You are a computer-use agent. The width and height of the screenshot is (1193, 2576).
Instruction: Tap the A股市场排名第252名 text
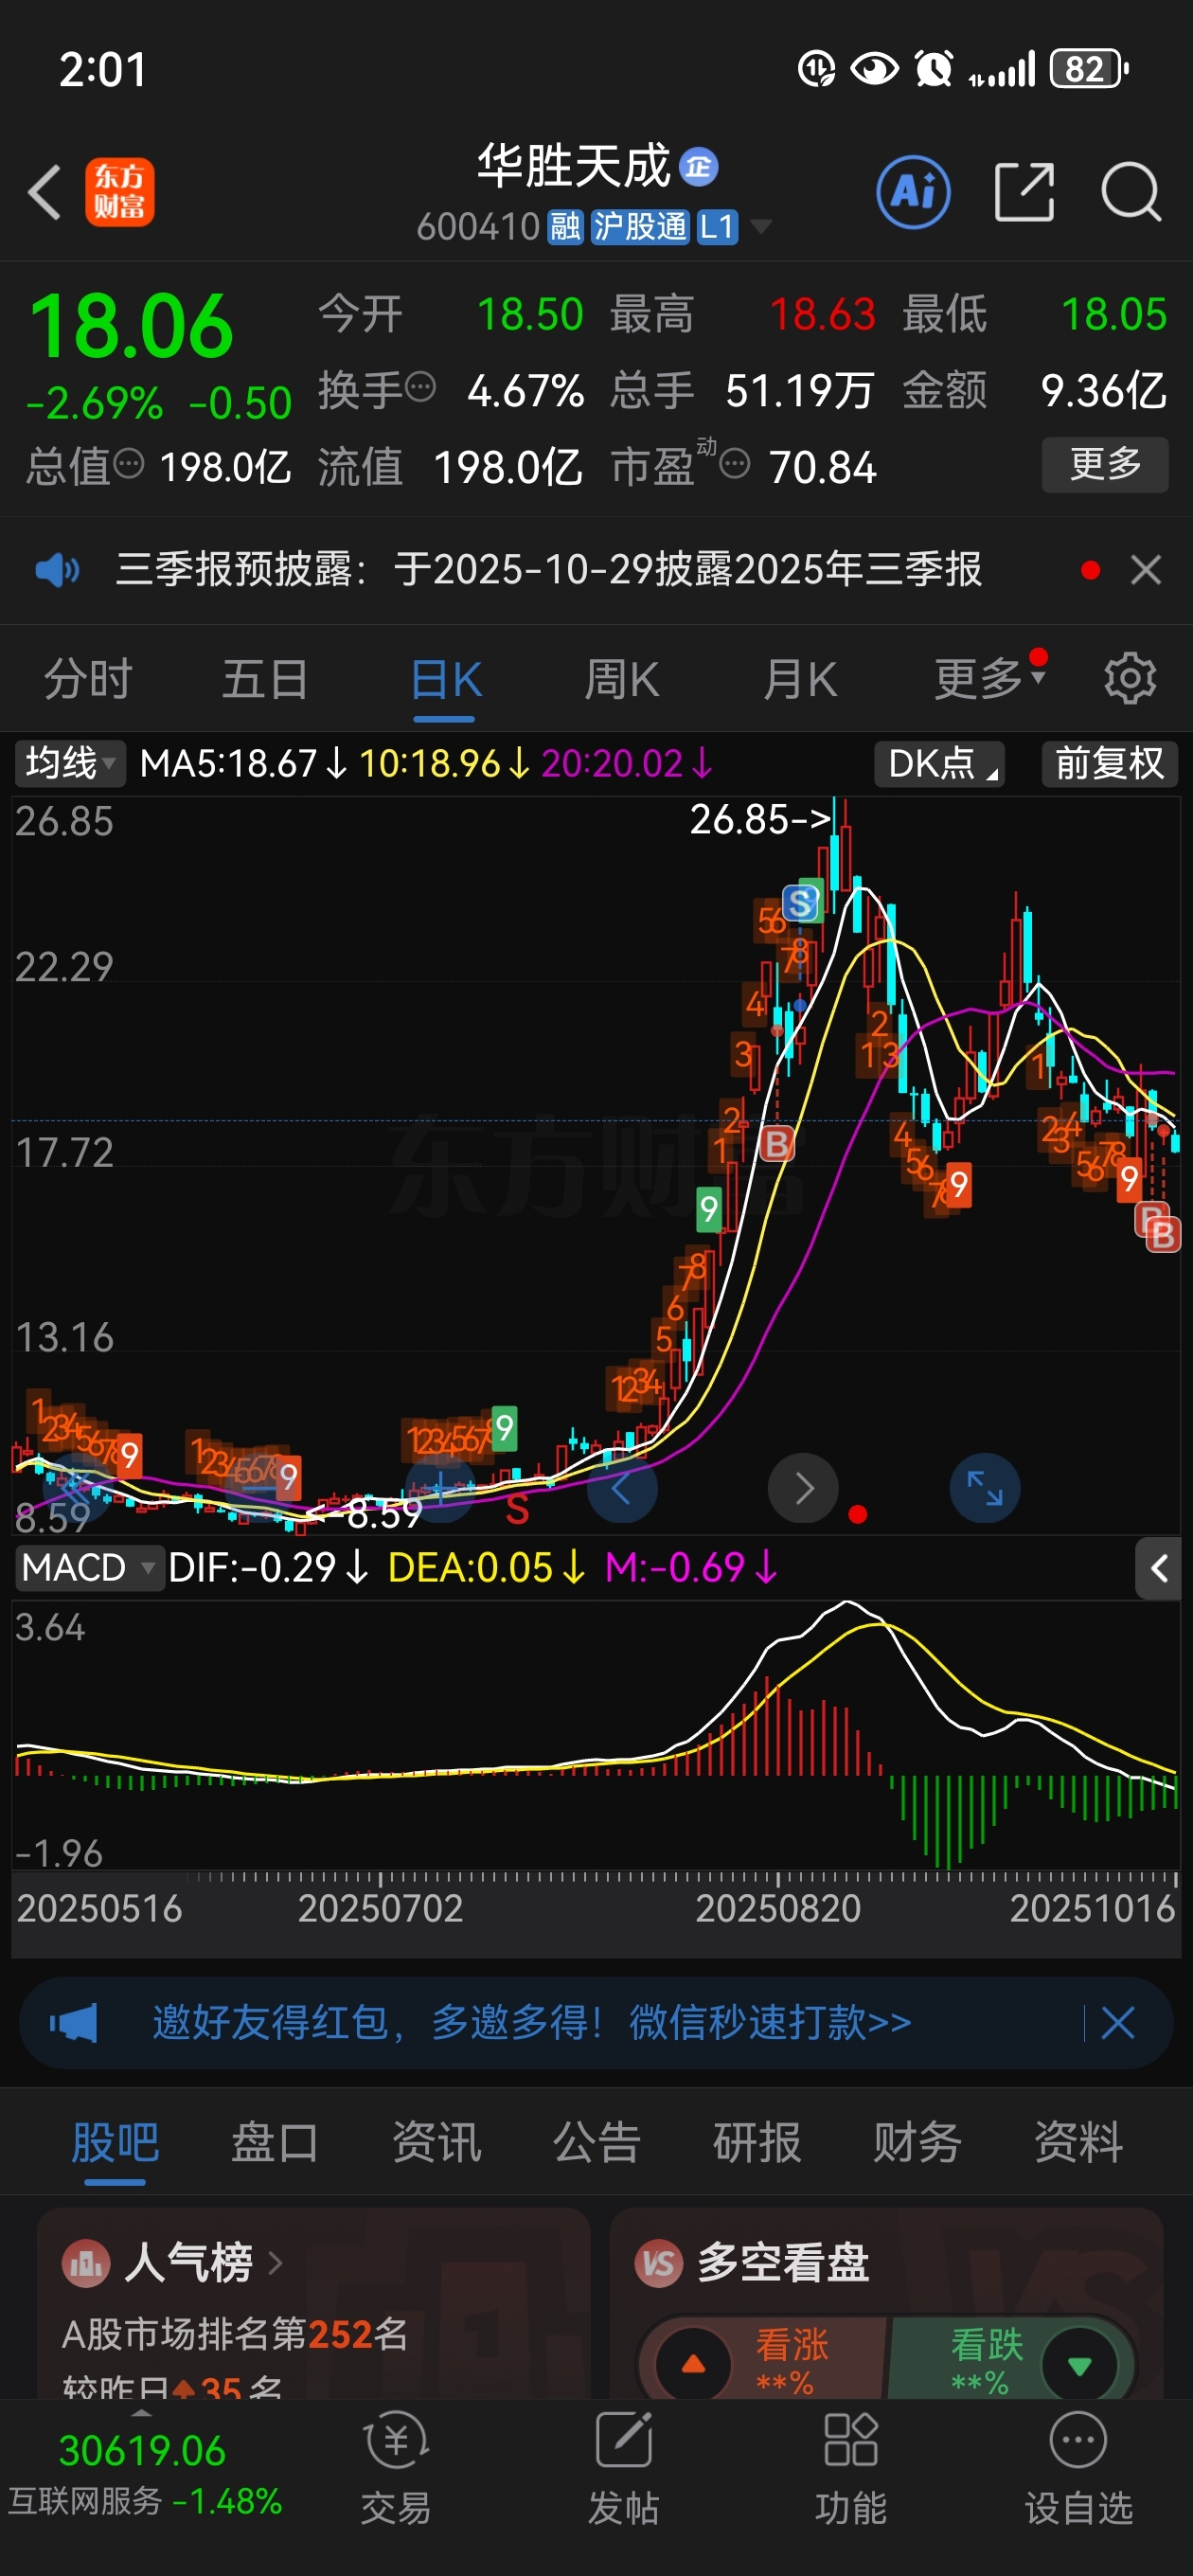tap(235, 2334)
